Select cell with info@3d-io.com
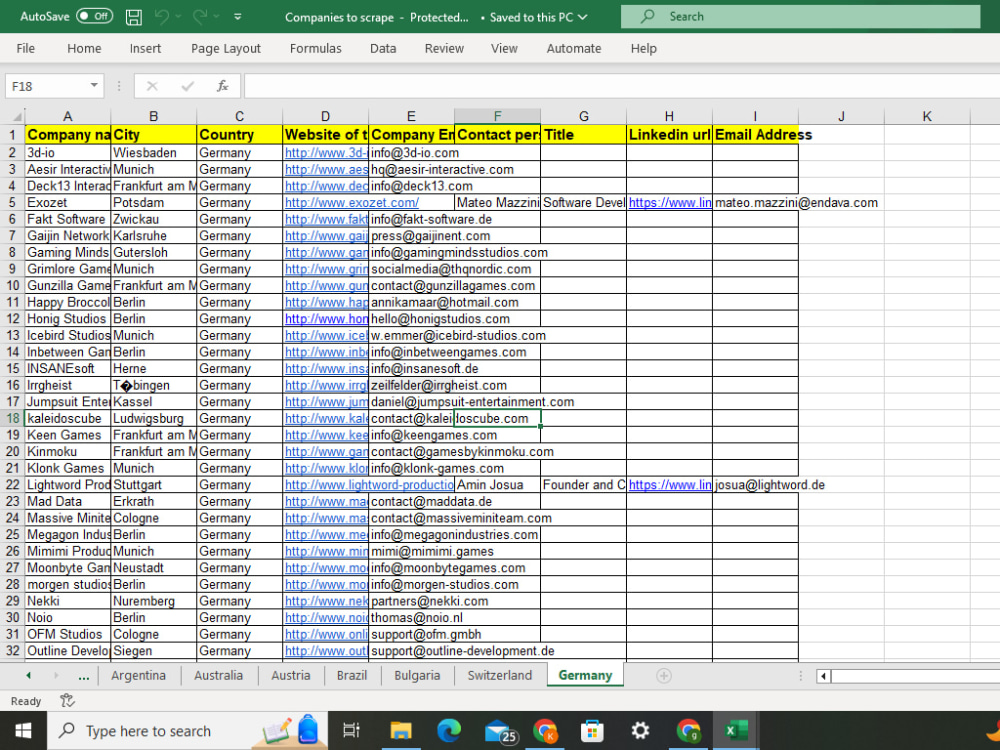The height and width of the screenshot is (750, 1000). (411, 153)
